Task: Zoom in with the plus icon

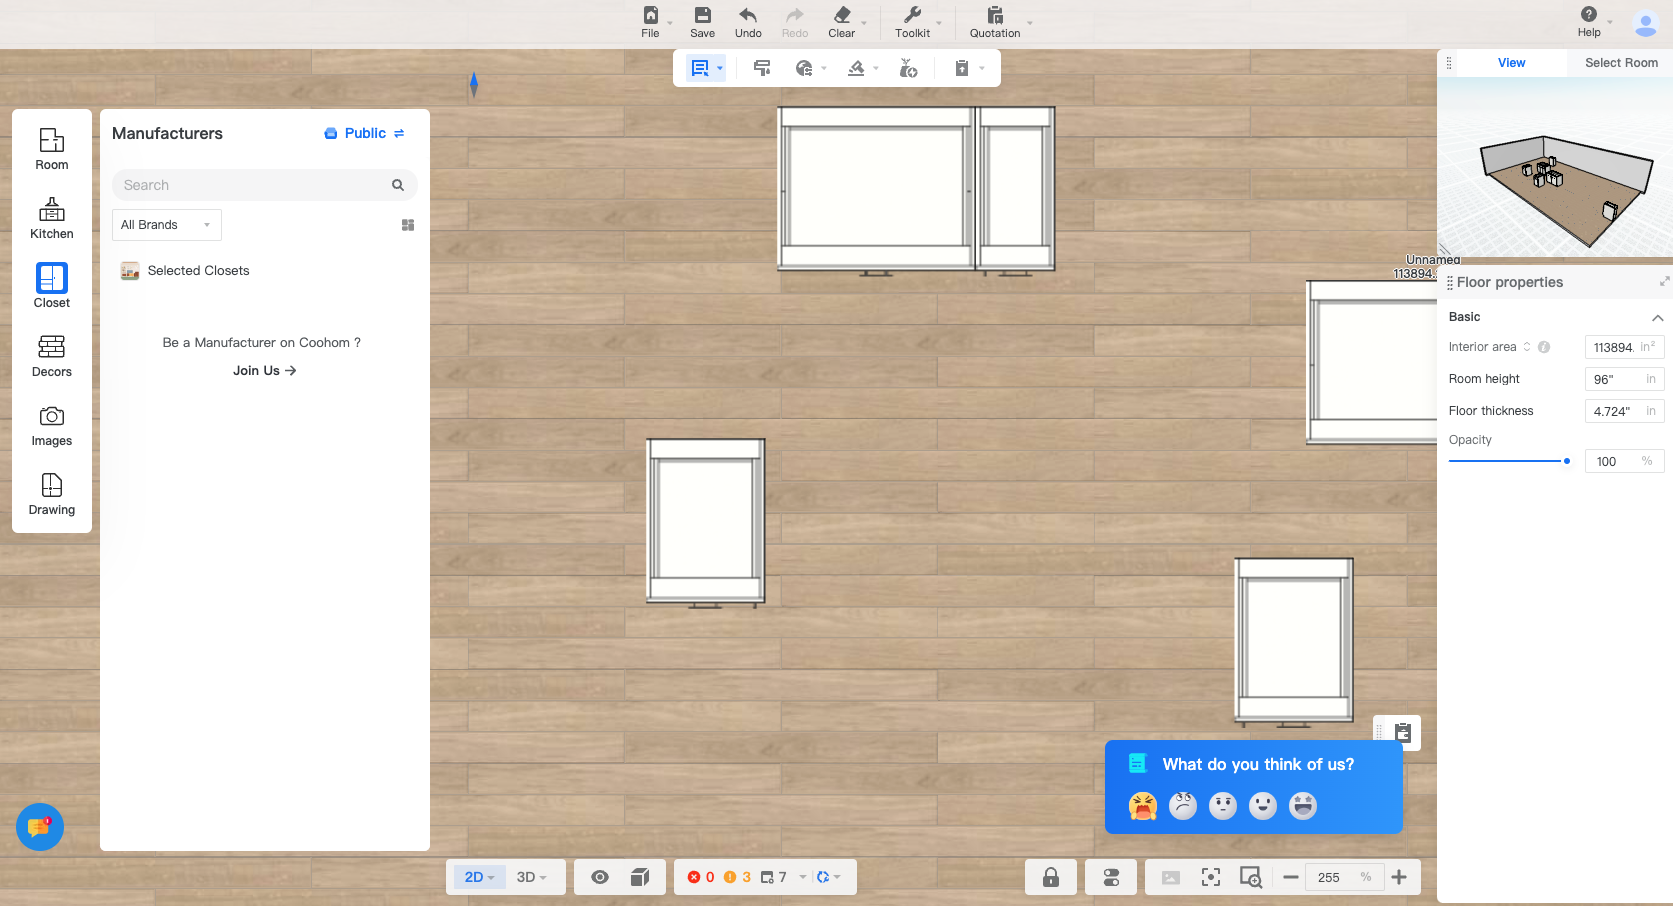Action: point(1399,877)
